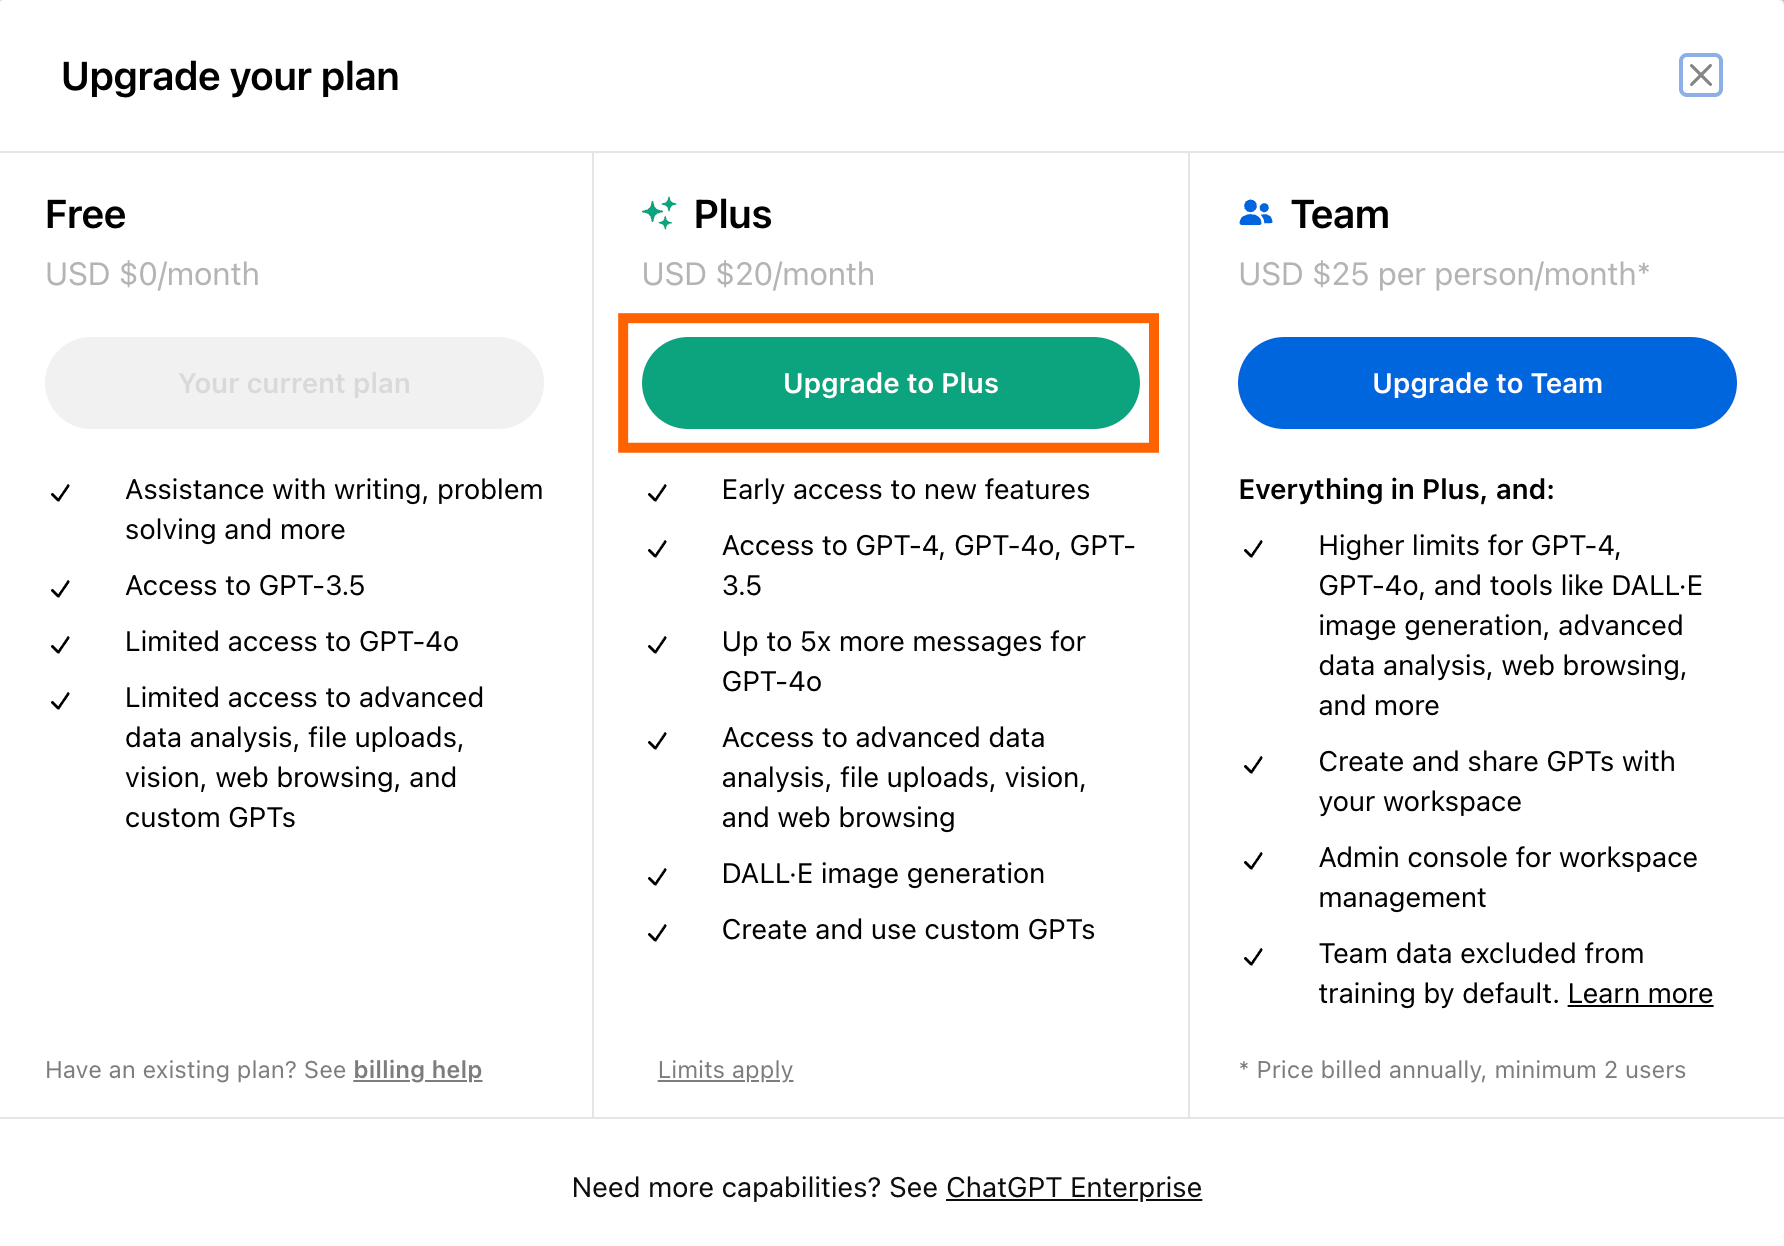The width and height of the screenshot is (1784, 1246).
Task: Open the billing help link
Action: (x=417, y=1070)
